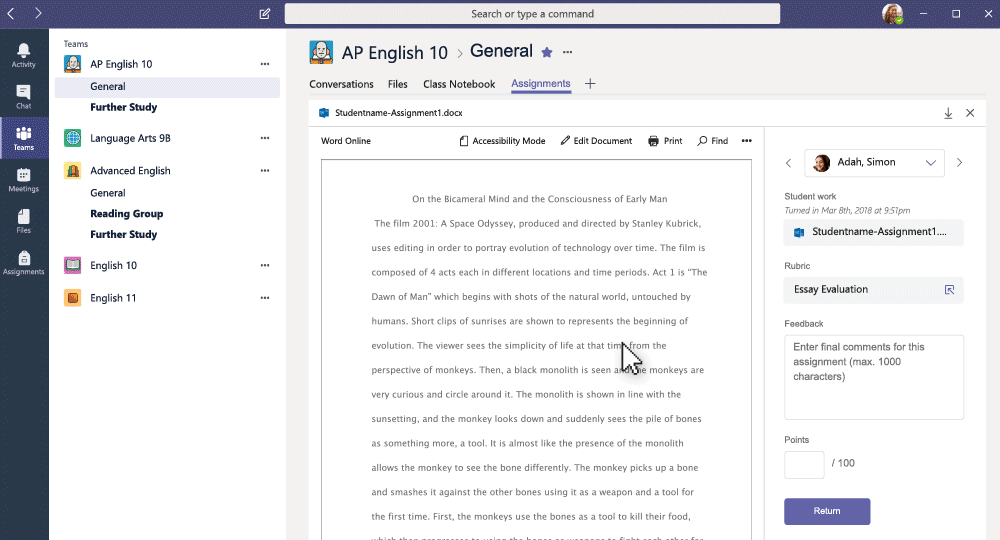1000x540 pixels.
Task: Click the Word Online label
Action: [x=346, y=141]
